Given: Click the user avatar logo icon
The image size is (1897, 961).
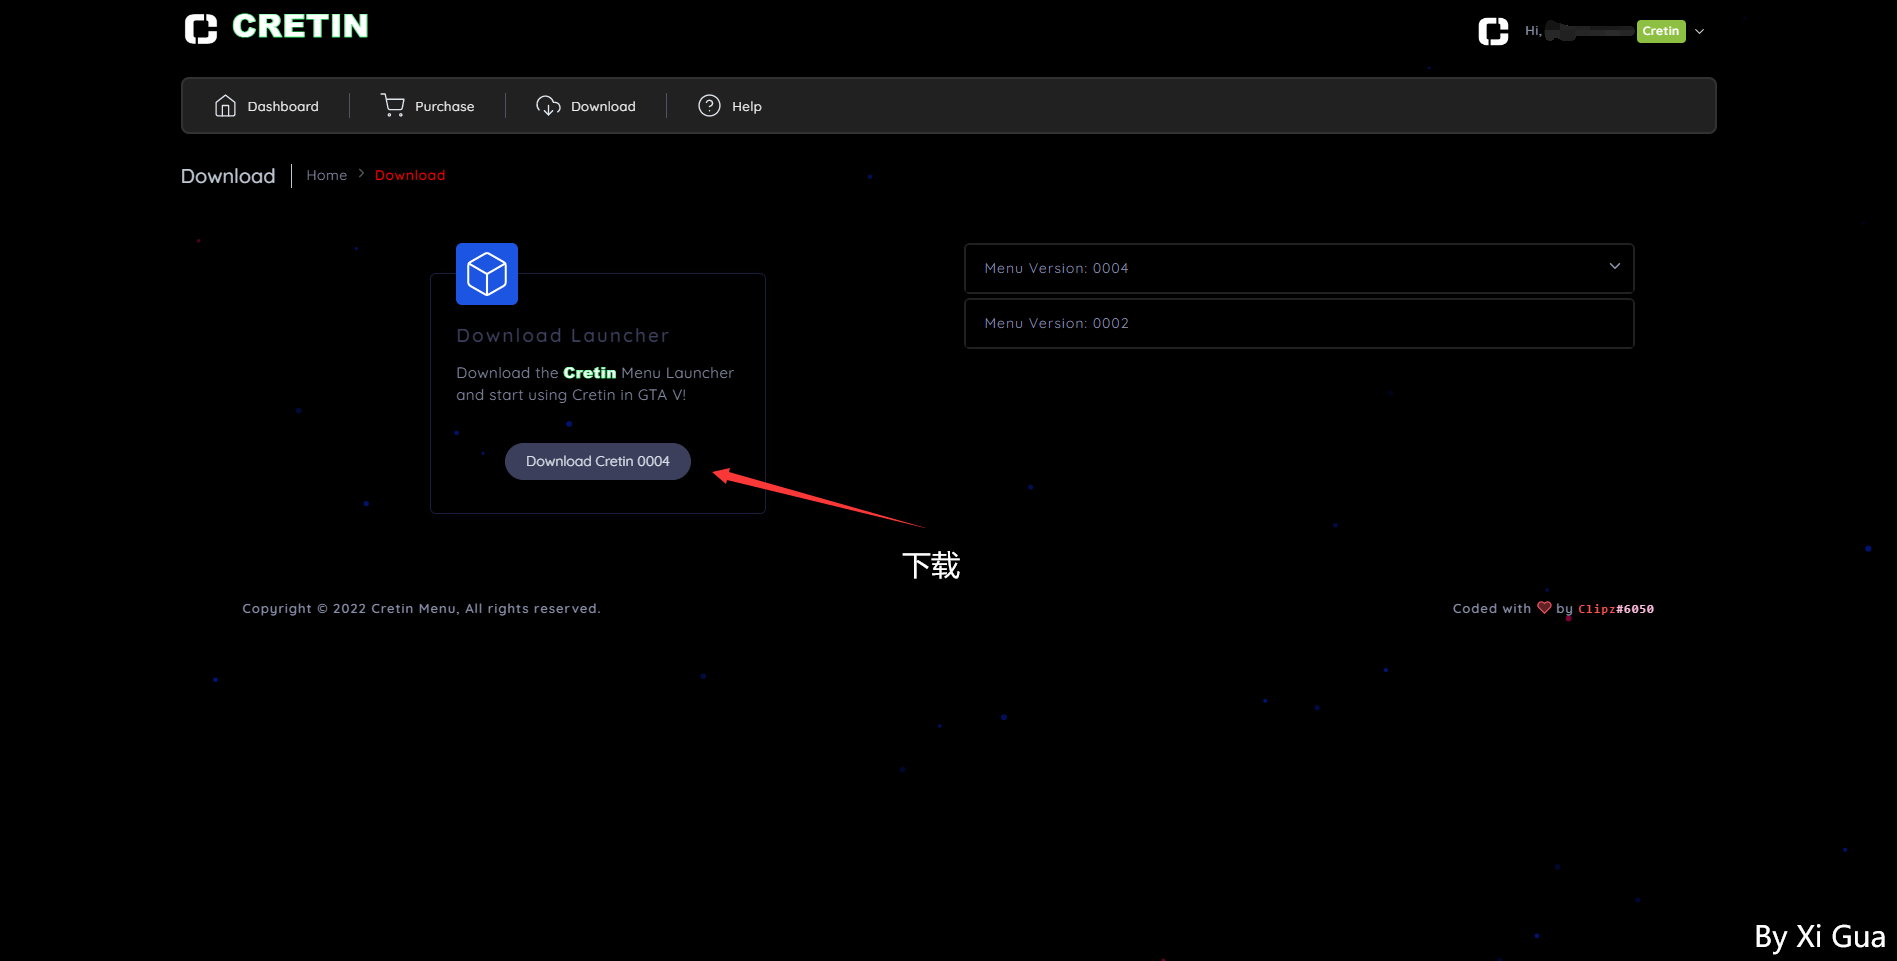Looking at the screenshot, I should [1493, 31].
